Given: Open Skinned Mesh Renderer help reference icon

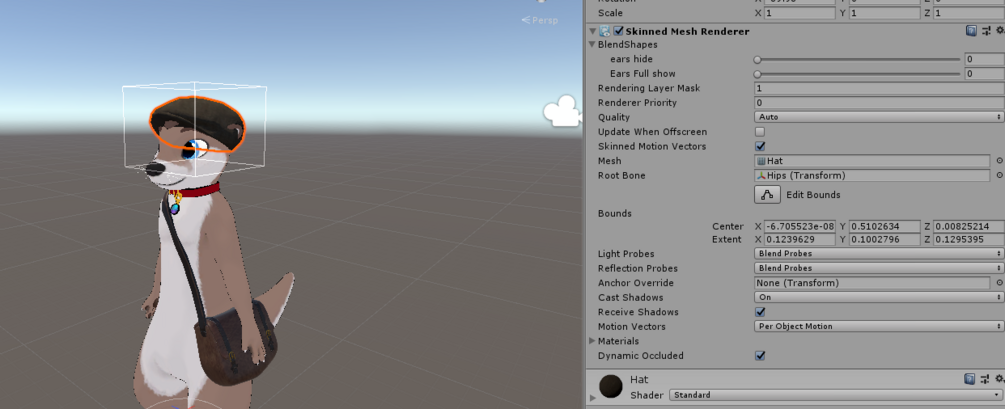Looking at the screenshot, I should click(x=971, y=31).
